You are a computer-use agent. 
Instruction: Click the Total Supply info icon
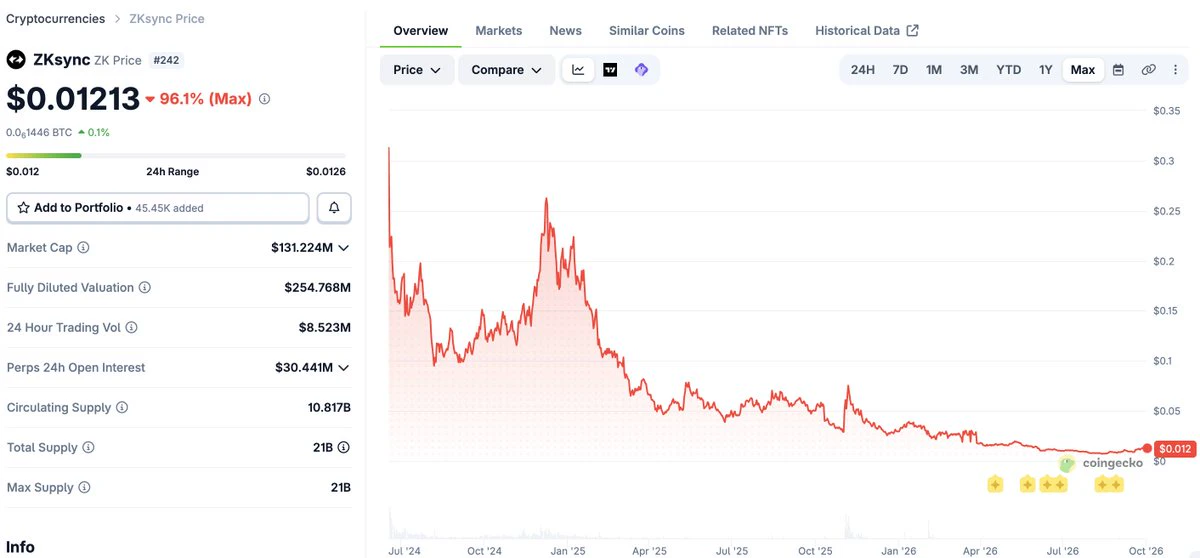[88, 447]
